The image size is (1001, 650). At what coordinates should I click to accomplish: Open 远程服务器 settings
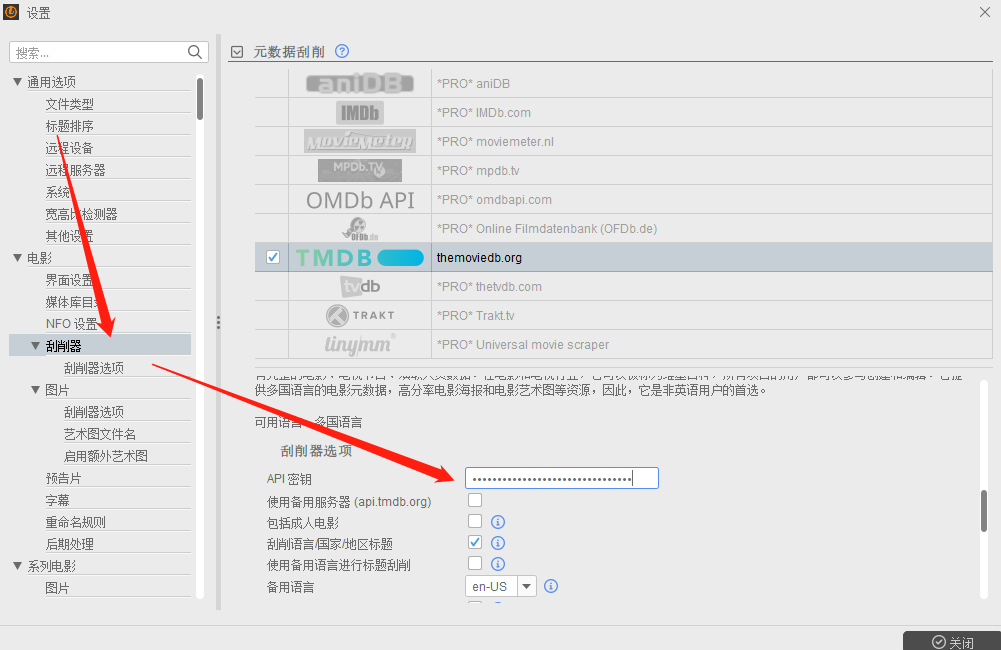tap(75, 170)
